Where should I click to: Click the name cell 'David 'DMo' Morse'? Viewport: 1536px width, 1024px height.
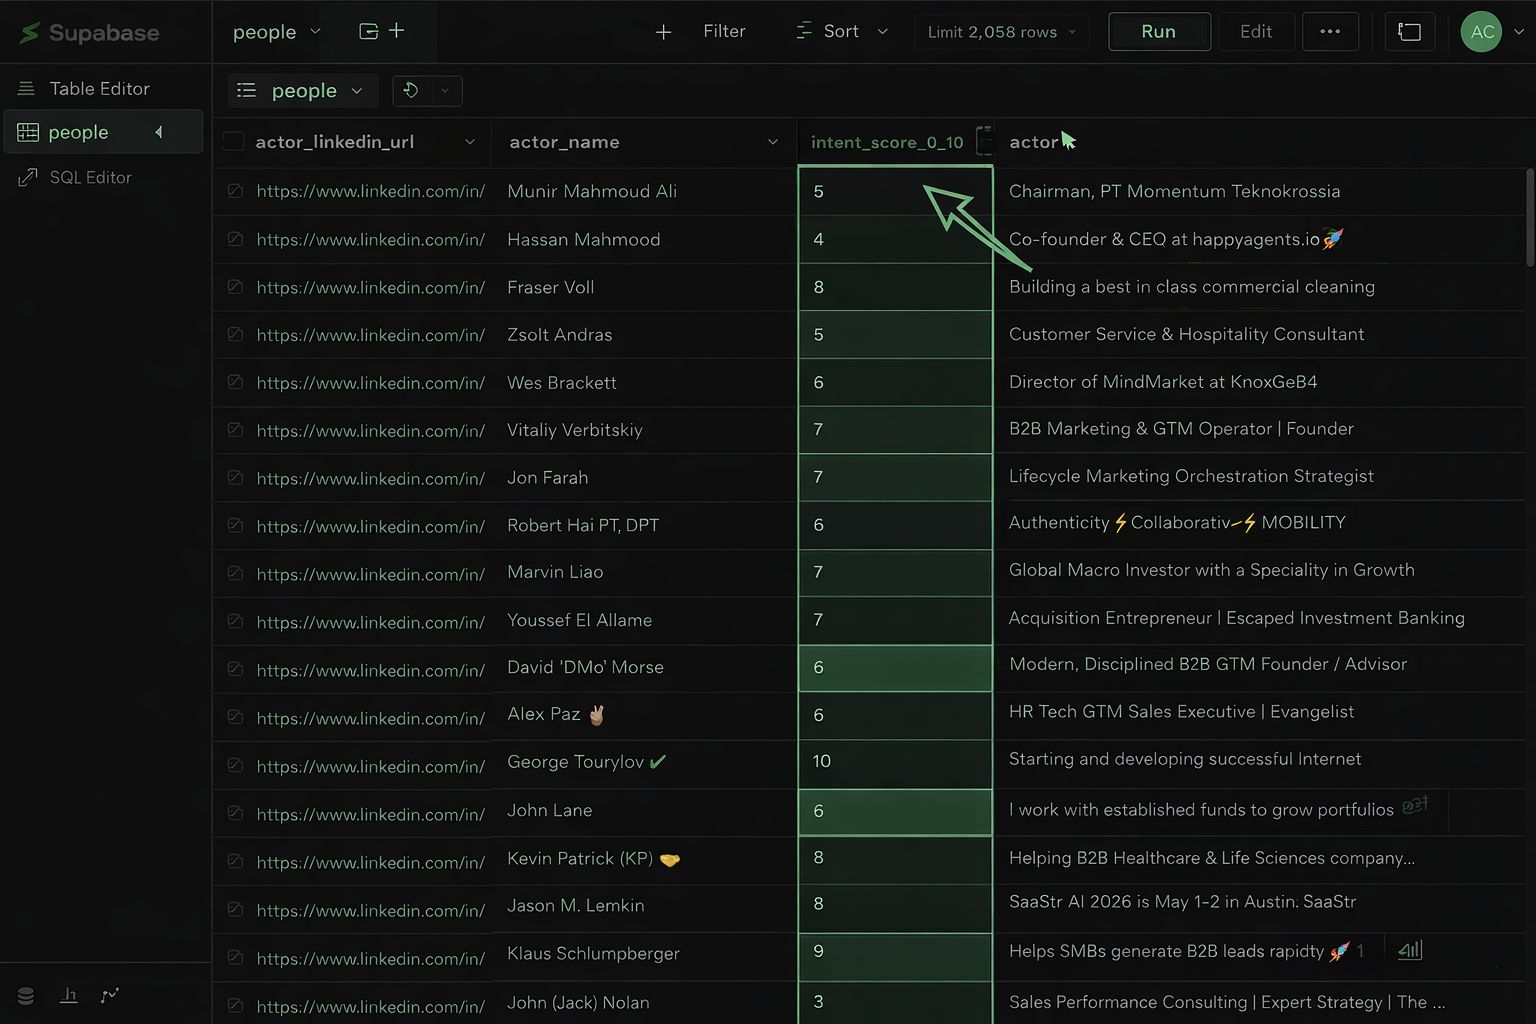pyautogui.click(x=585, y=667)
